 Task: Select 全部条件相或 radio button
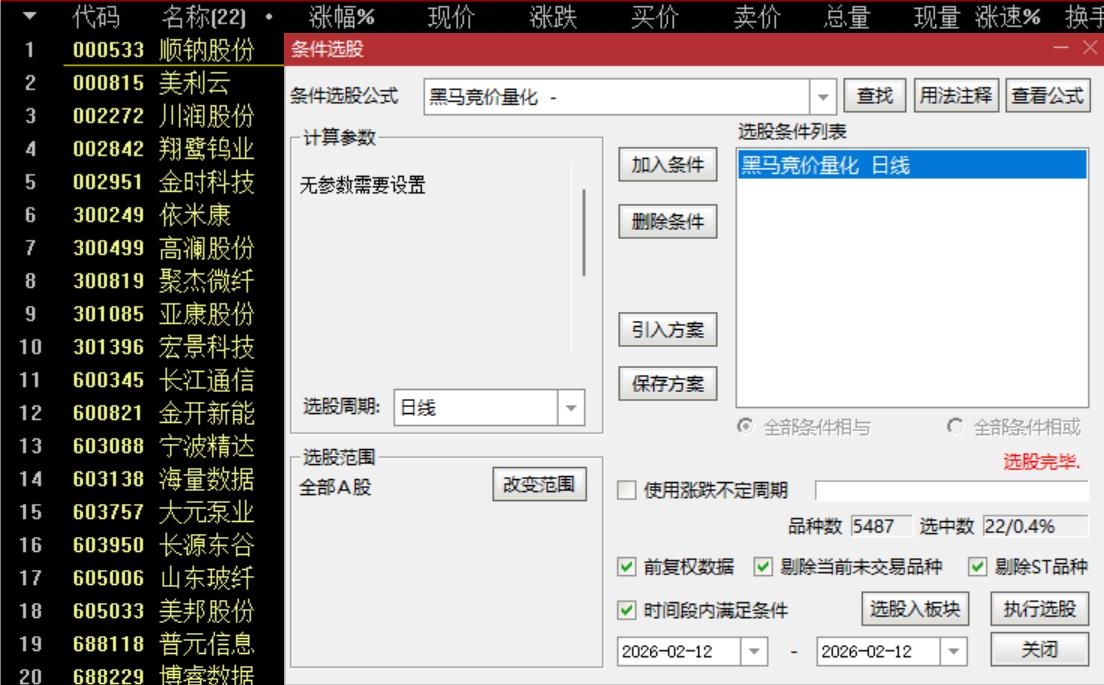click(955, 426)
